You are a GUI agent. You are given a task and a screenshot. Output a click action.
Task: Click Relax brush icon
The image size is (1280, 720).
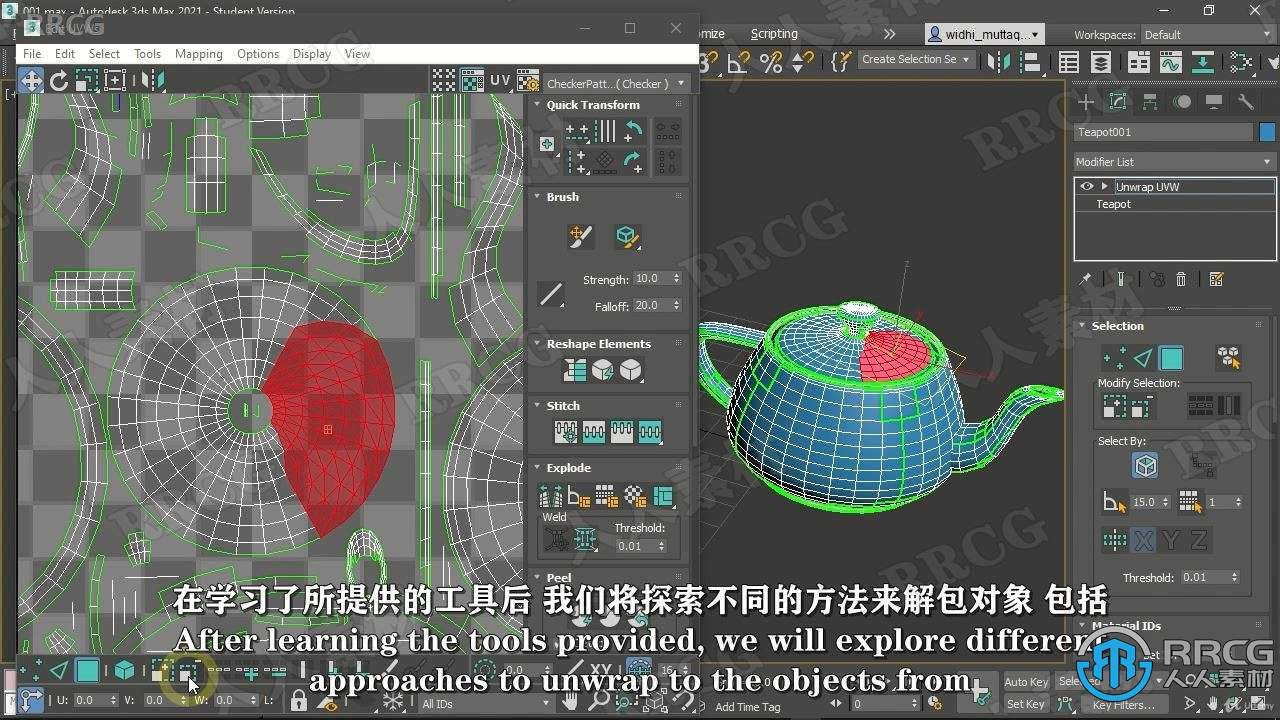[627, 237]
